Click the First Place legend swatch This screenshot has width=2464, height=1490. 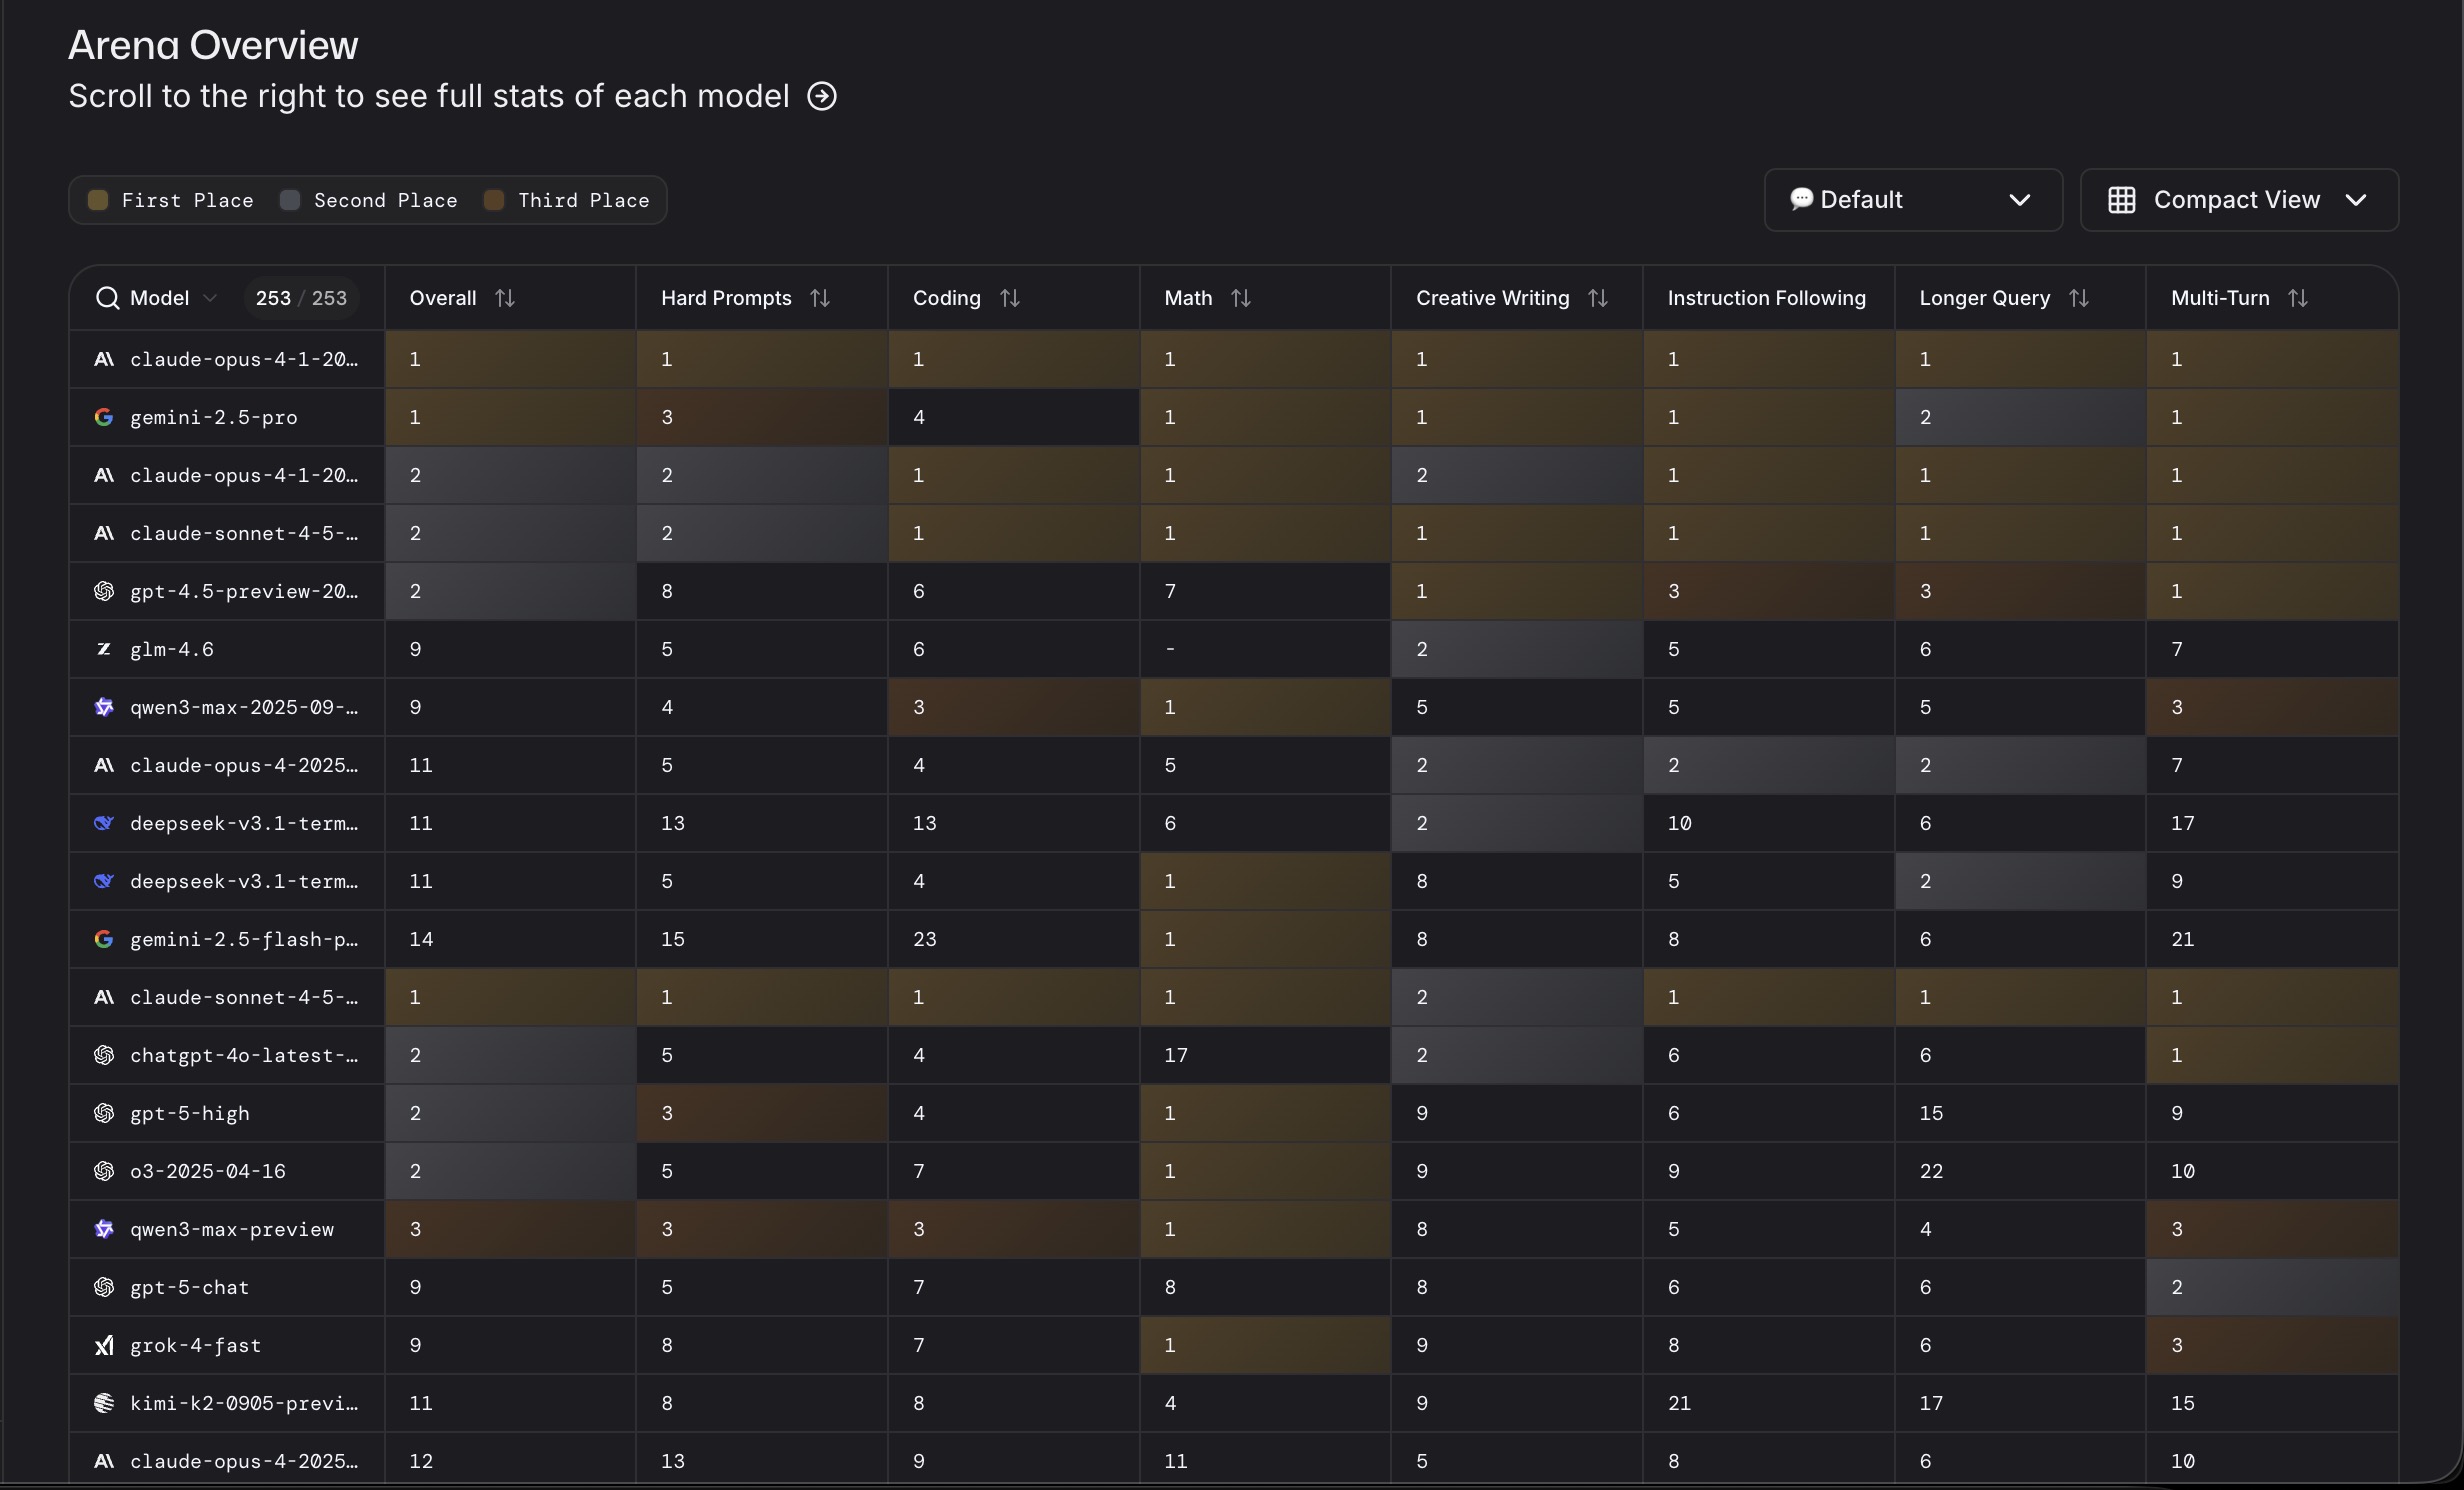[98, 200]
